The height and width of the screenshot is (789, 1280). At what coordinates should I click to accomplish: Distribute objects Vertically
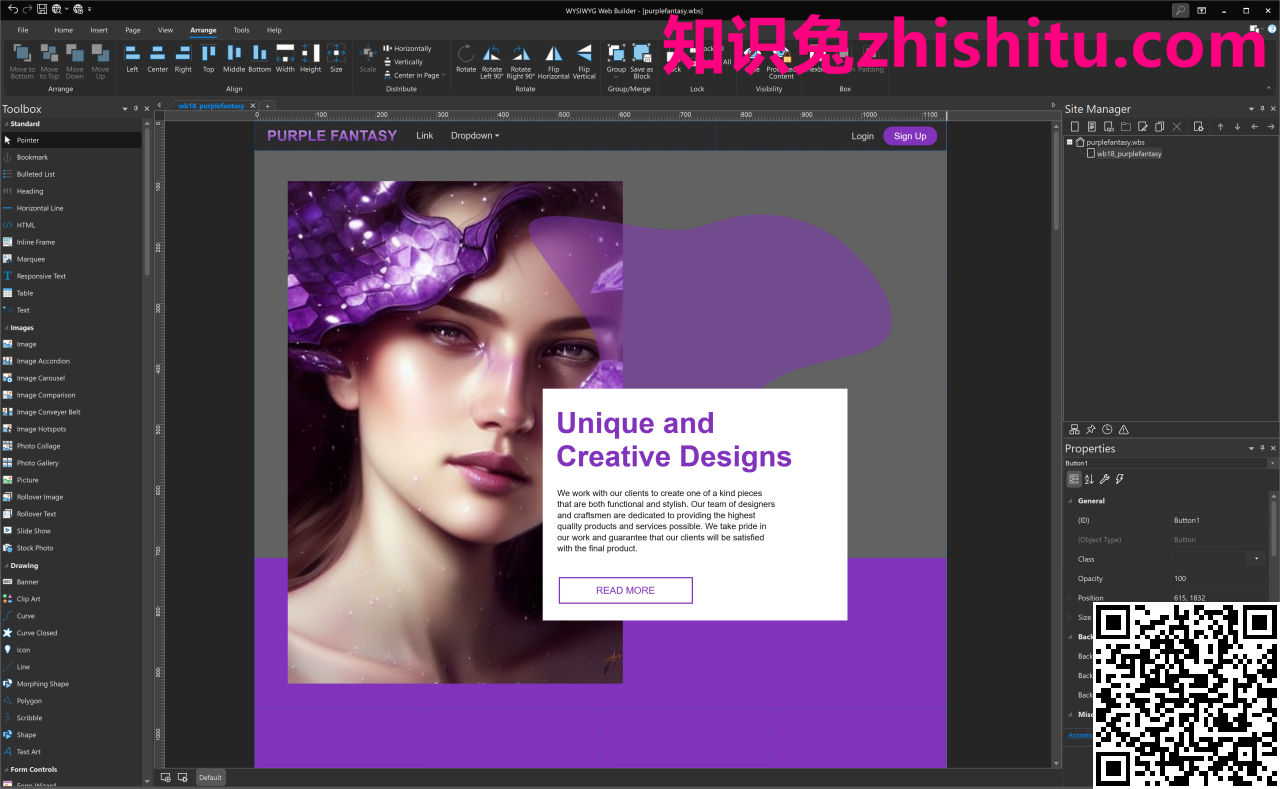[403, 62]
